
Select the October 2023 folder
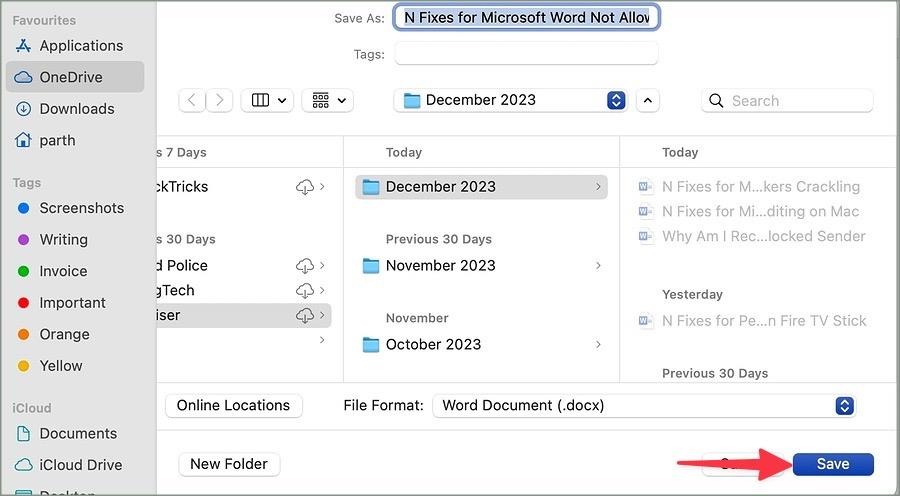point(482,344)
